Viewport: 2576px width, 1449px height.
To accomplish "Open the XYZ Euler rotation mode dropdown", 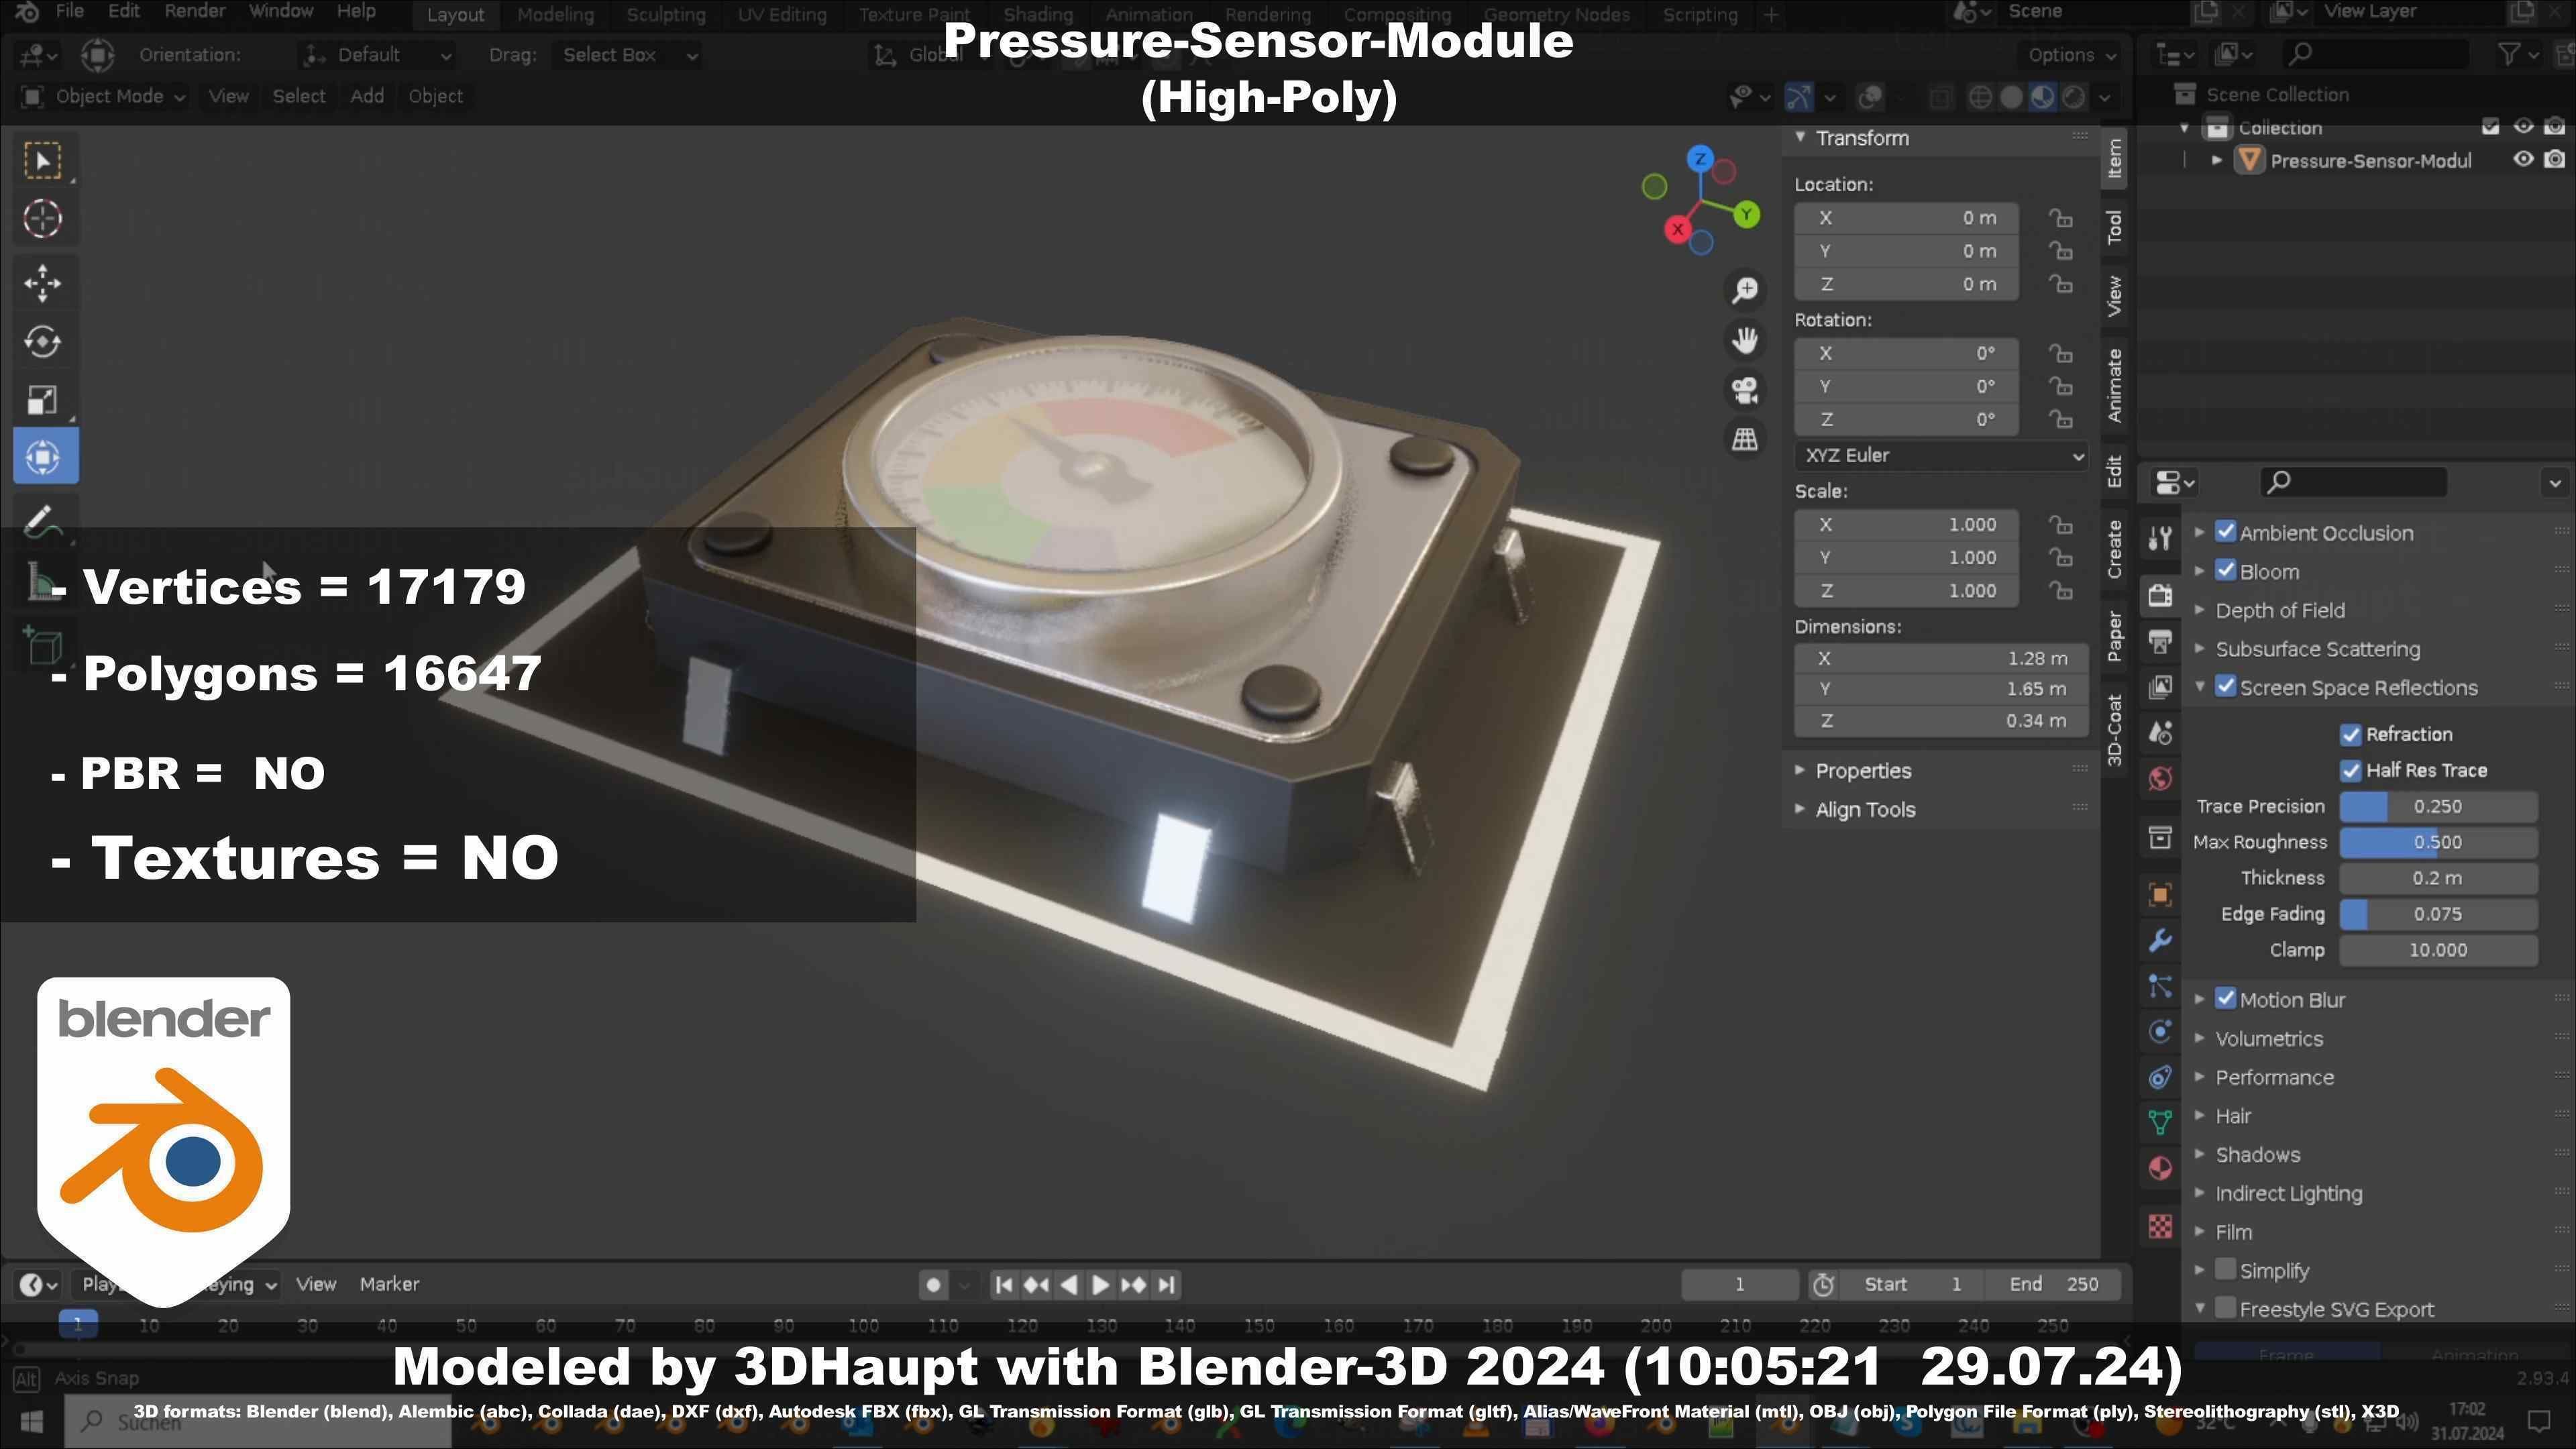I will tap(1941, 456).
